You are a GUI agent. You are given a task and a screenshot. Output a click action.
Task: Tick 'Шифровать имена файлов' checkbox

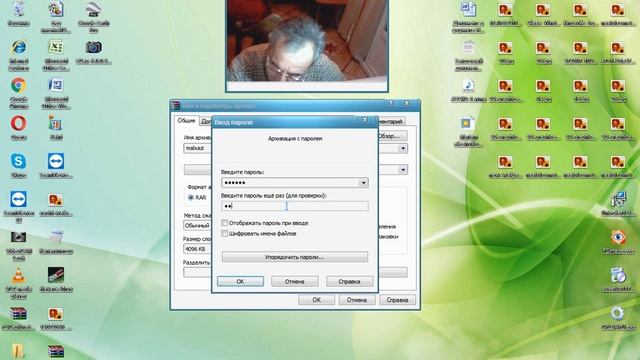pyautogui.click(x=224, y=233)
